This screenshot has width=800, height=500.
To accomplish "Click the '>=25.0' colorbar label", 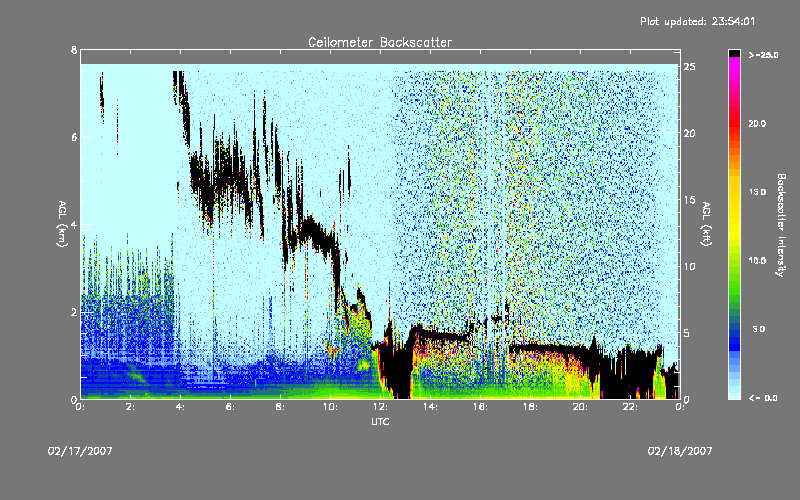I will click(763, 55).
